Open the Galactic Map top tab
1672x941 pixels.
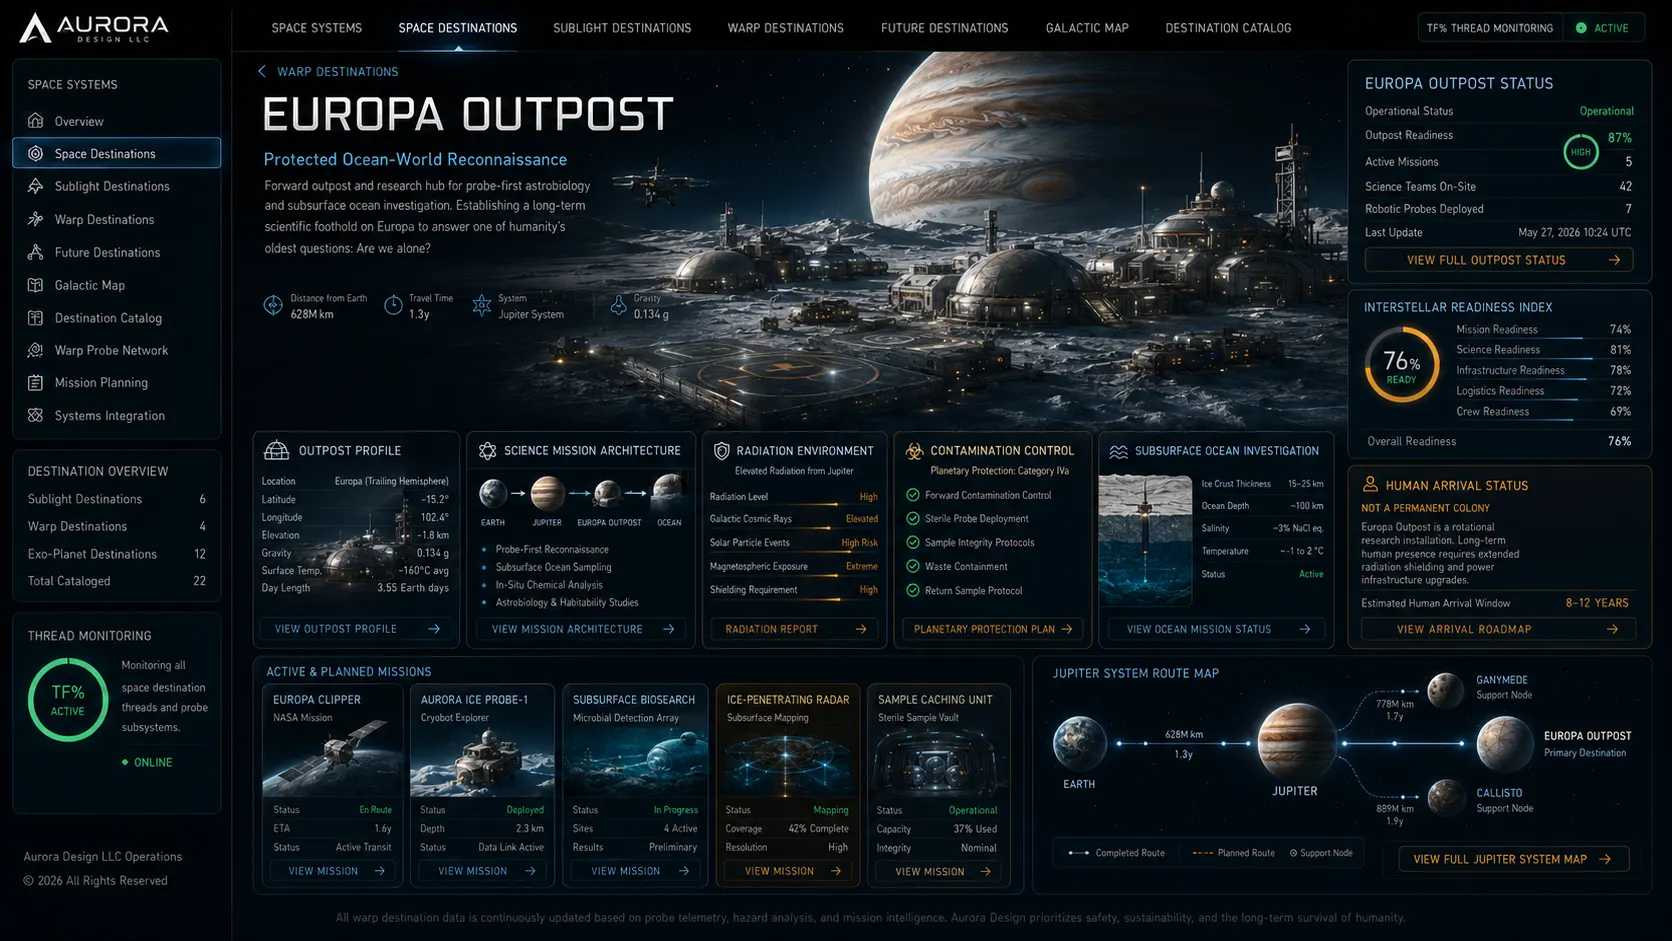(x=1087, y=28)
